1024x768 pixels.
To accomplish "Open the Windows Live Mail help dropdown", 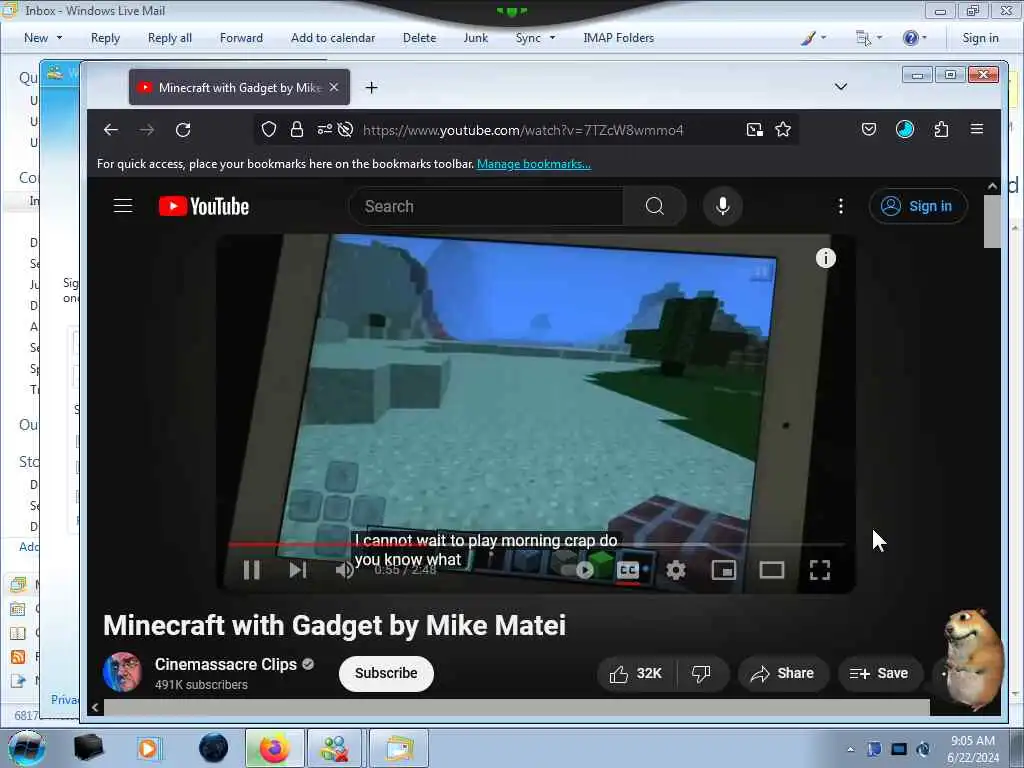I will click(x=914, y=38).
